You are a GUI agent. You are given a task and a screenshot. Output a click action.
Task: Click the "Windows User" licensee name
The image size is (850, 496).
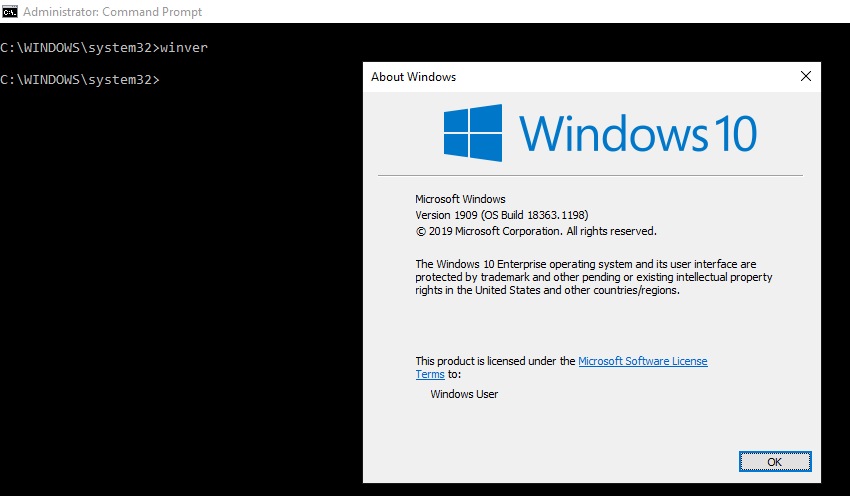tap(464, 394)
